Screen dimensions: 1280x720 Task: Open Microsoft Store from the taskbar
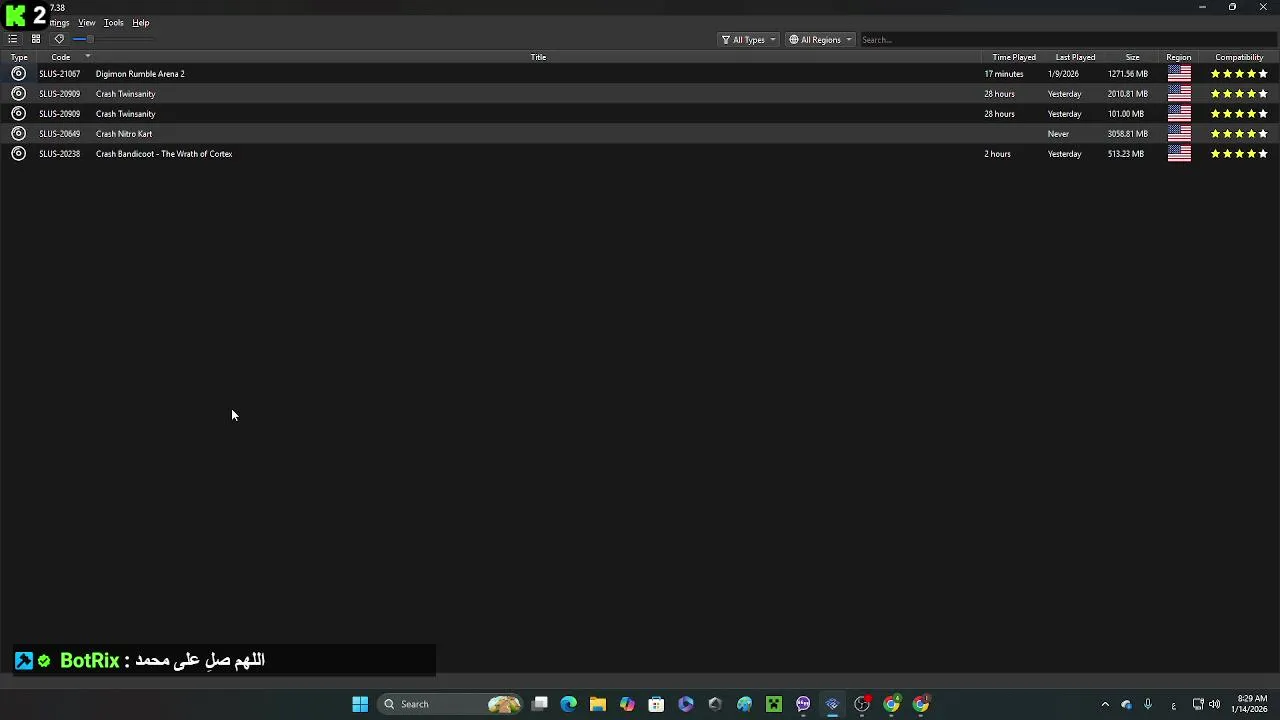pos(656,704)
